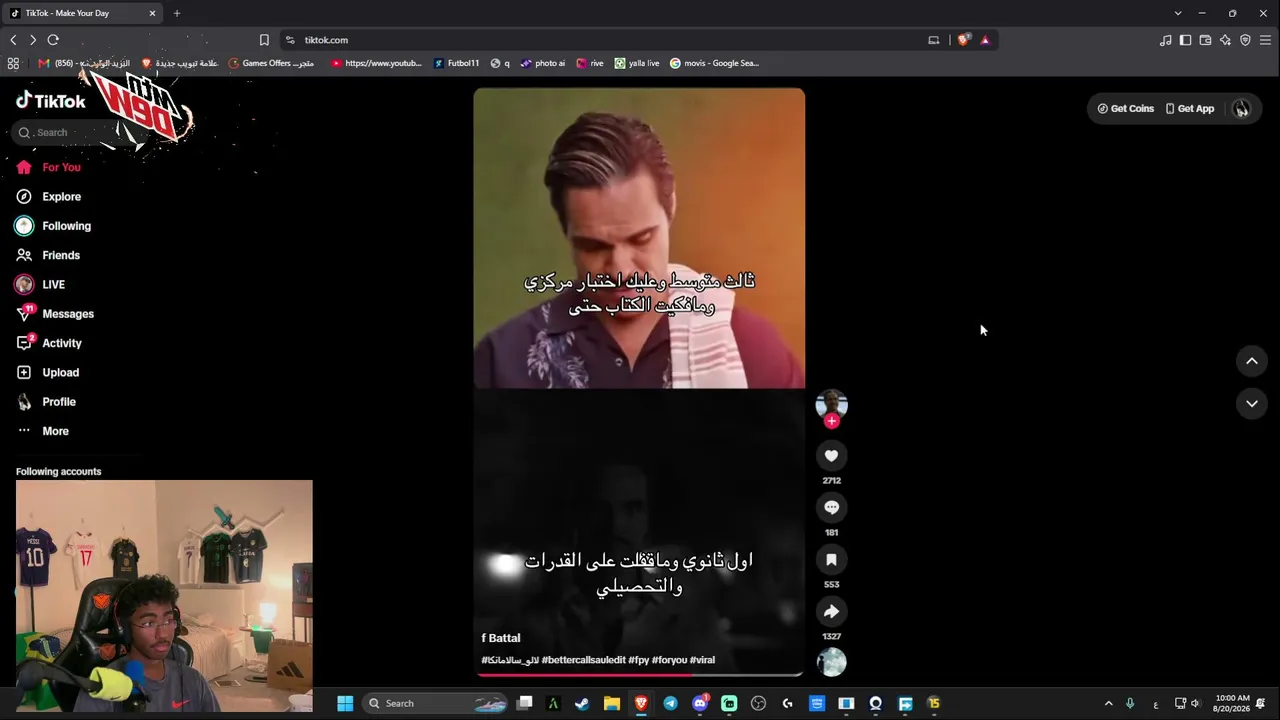Open the Windows Start menu
The image size is (1280, 720).
tap(345, 703)
